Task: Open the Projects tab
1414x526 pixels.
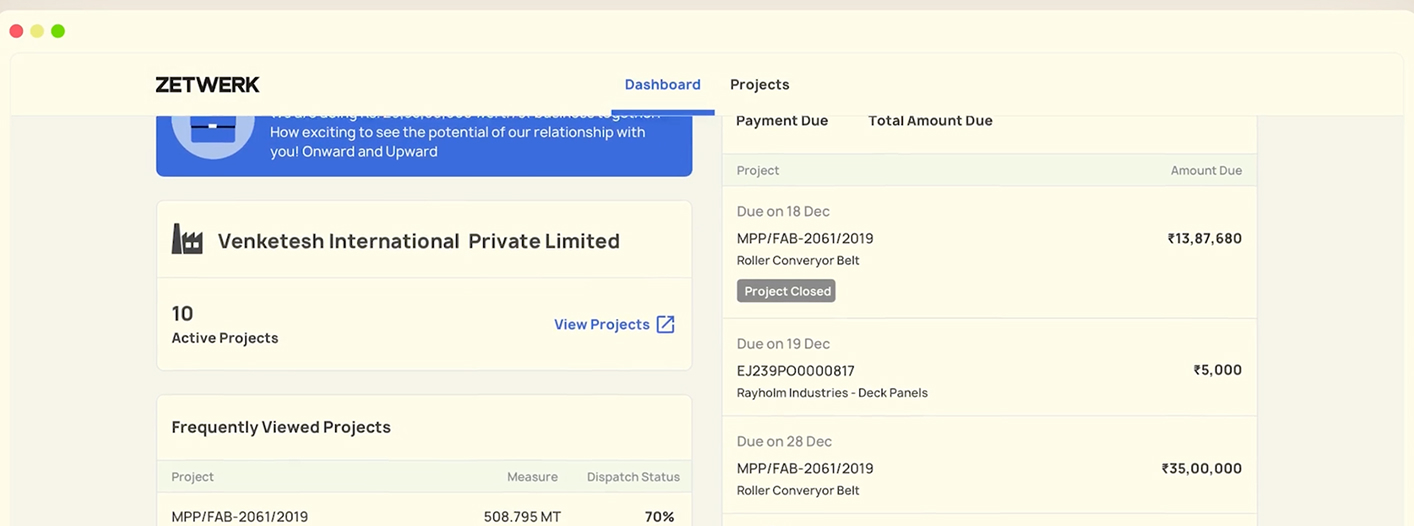Action: coord(759,85)
